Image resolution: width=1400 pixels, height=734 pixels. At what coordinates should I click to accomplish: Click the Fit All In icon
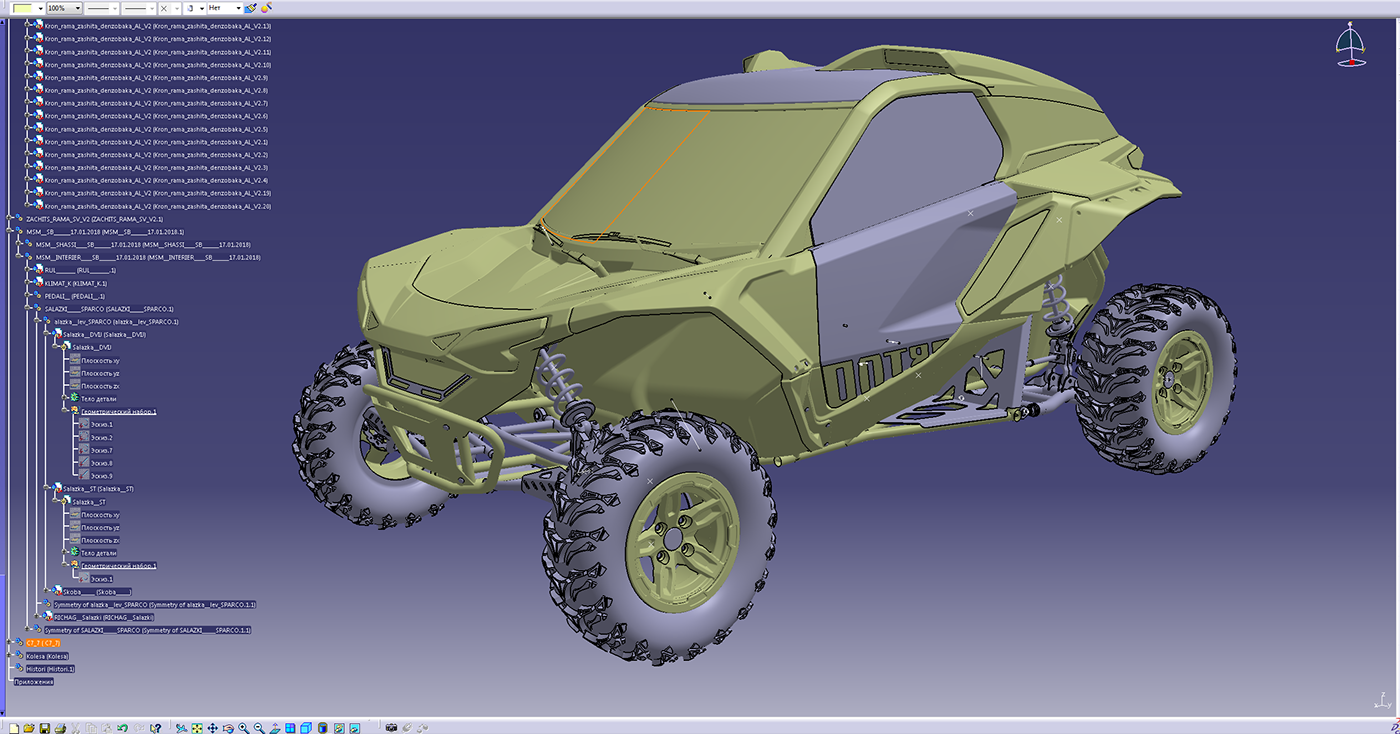(x=196, y=727)
